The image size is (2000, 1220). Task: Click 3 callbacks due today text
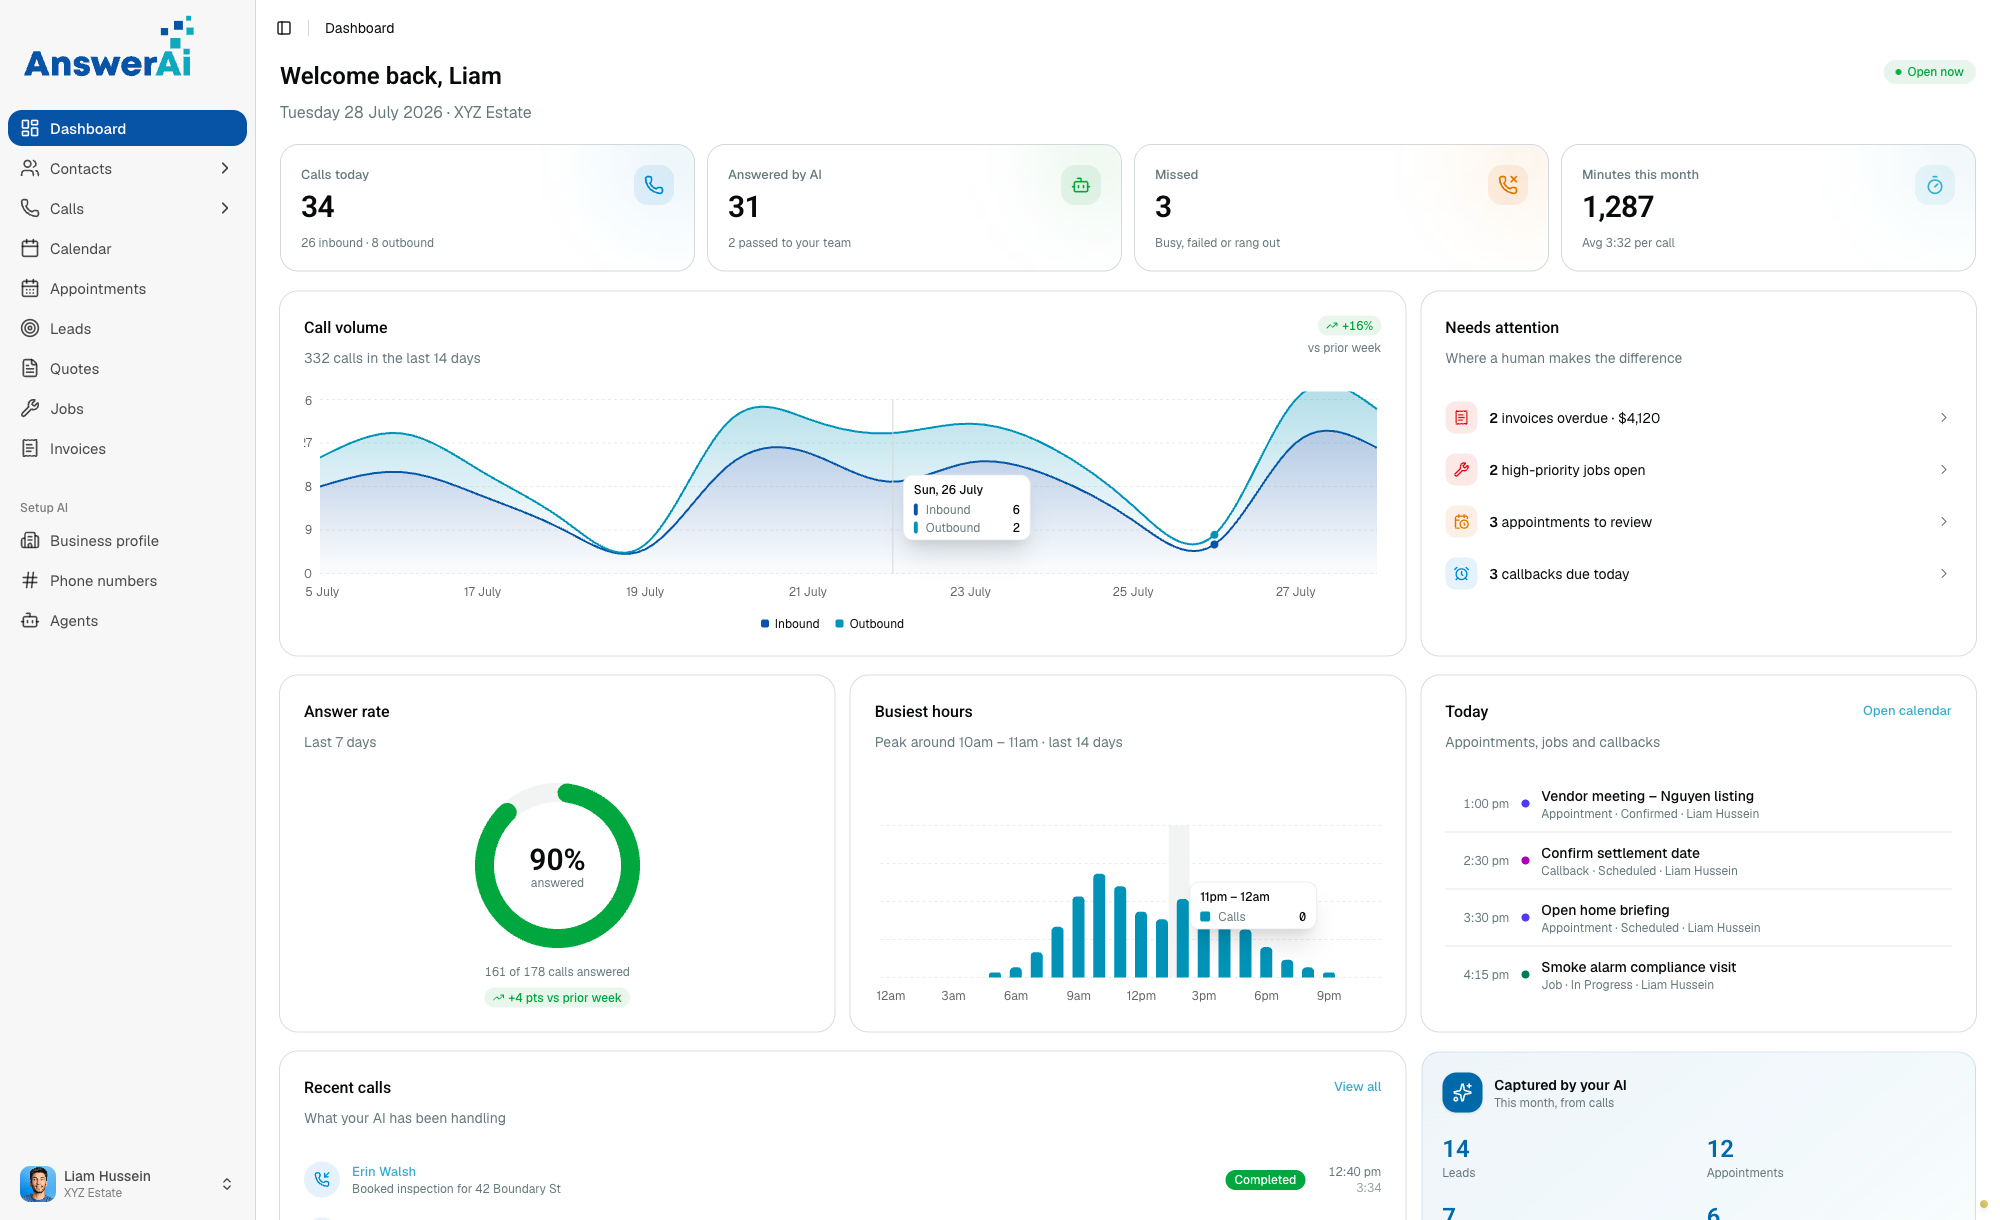coord(1559,574)
